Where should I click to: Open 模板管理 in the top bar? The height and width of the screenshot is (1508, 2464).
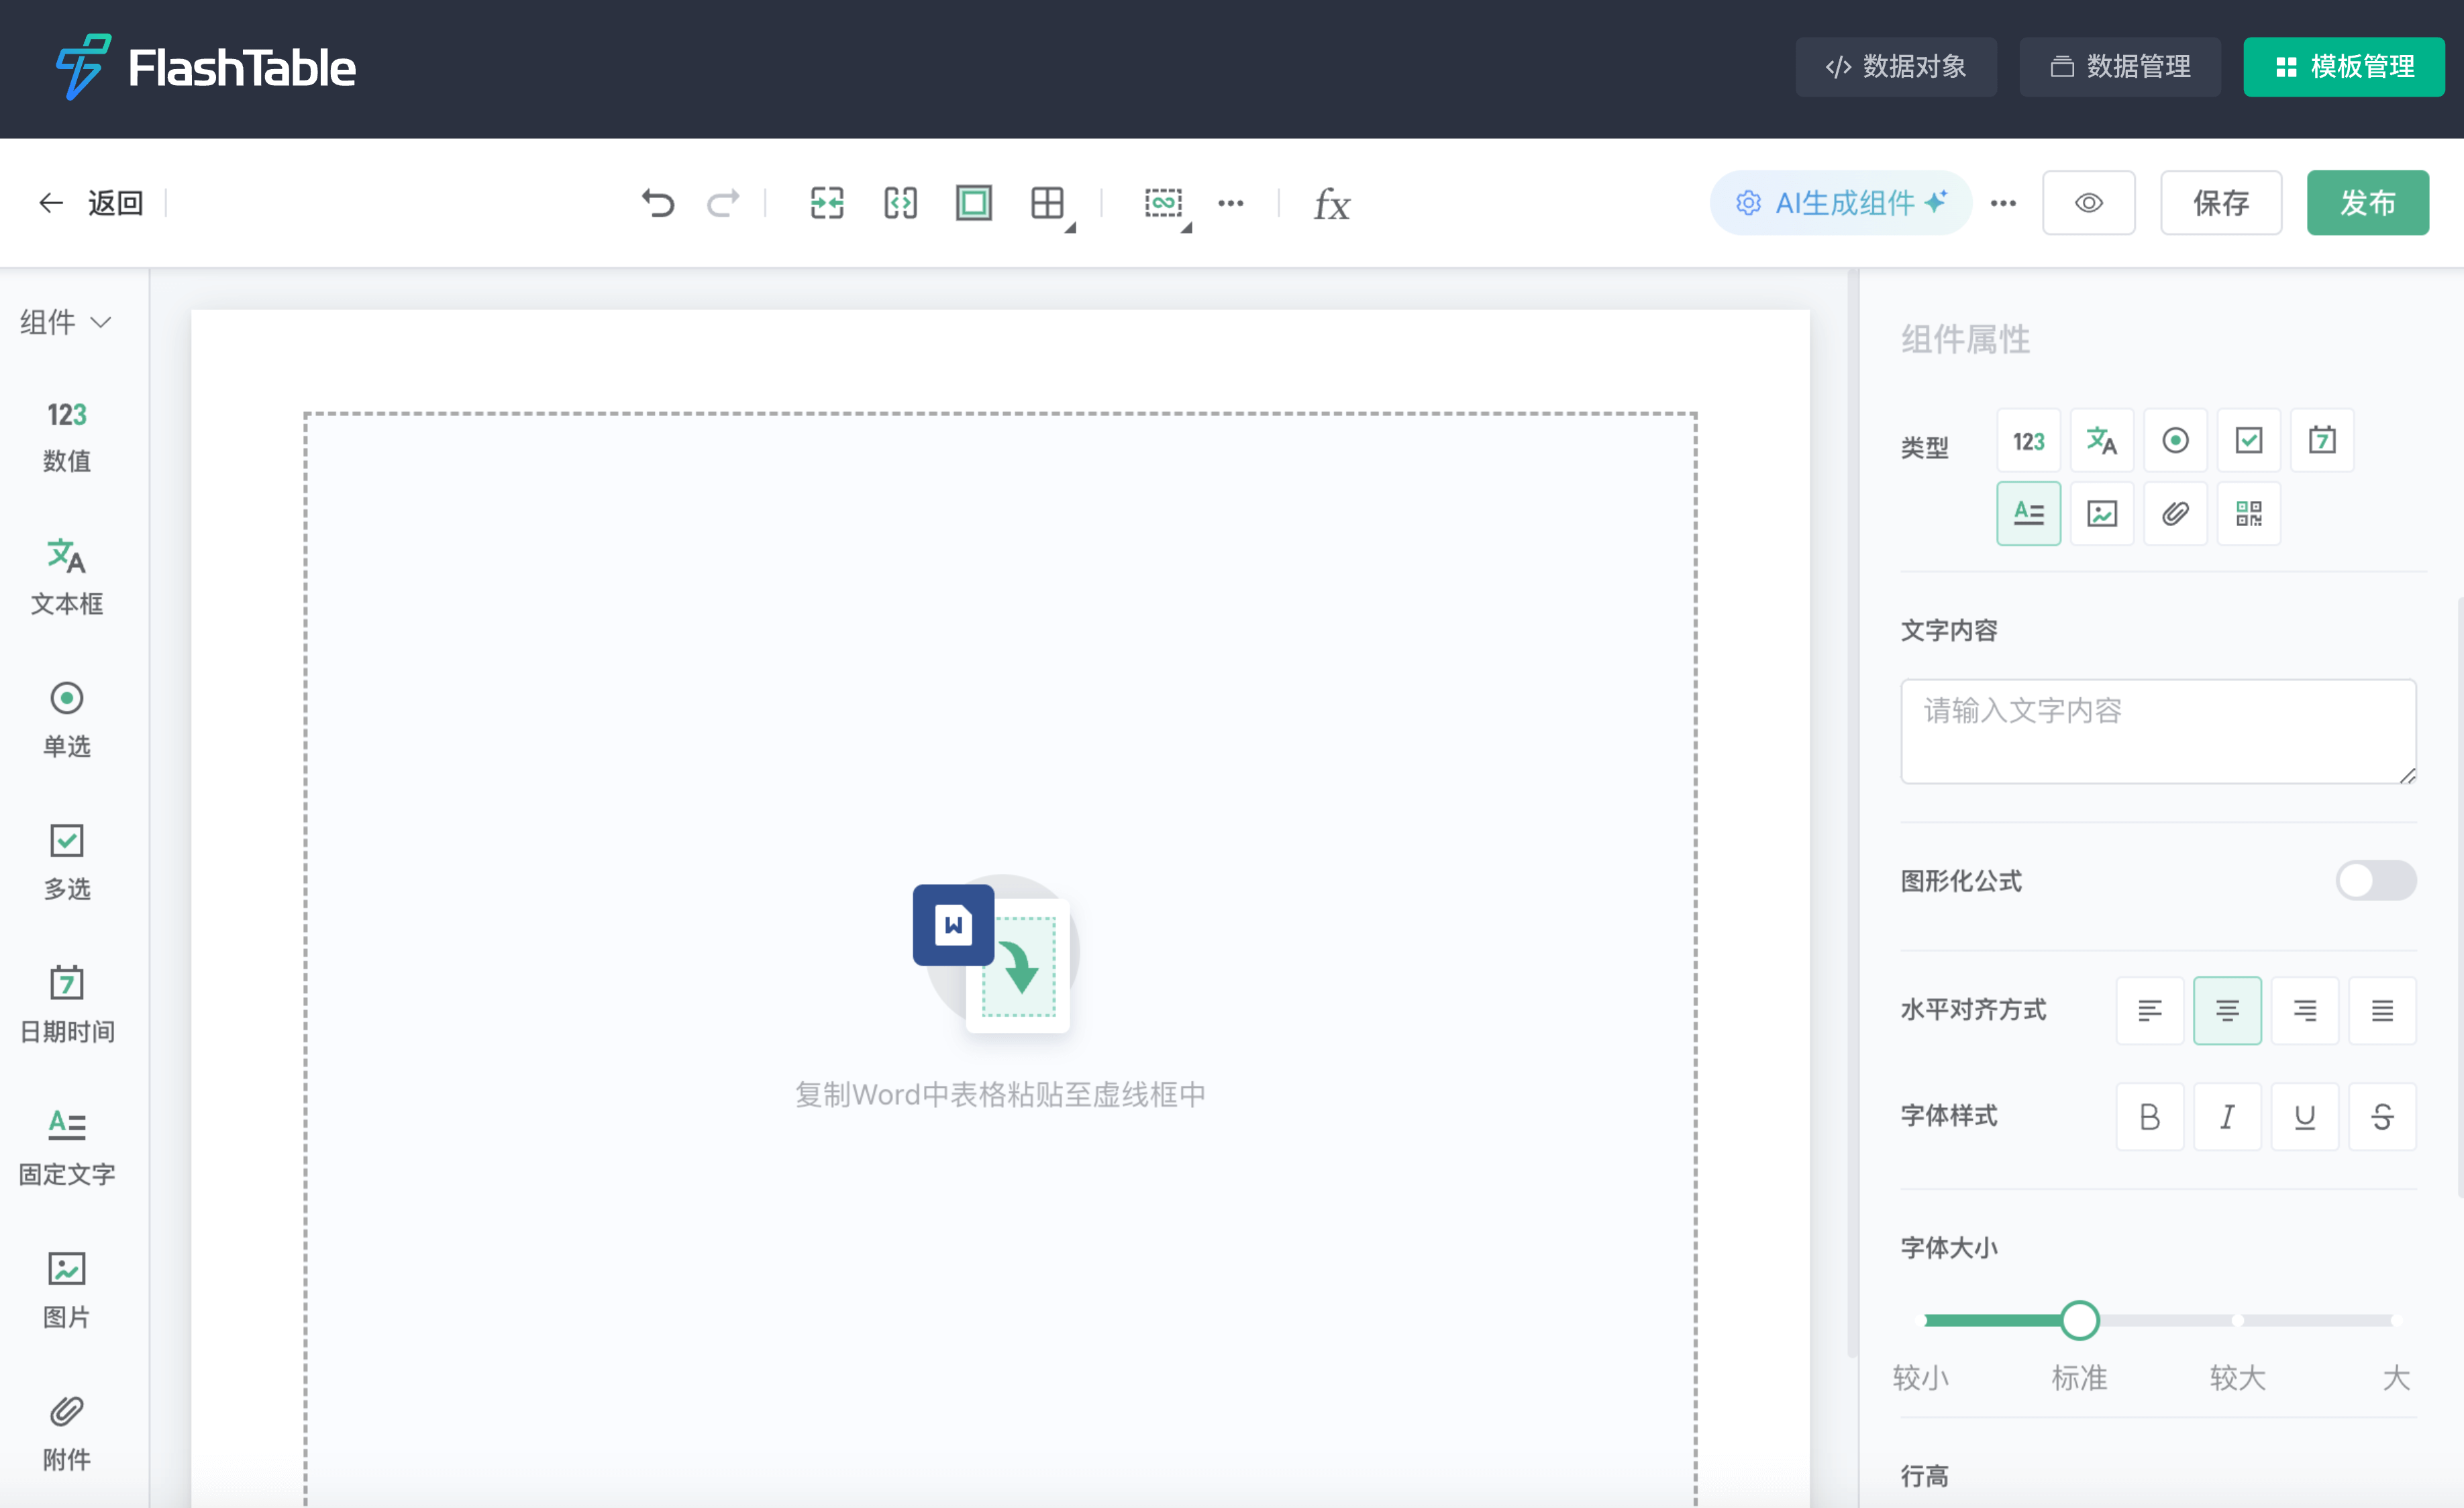(2344, 66)
